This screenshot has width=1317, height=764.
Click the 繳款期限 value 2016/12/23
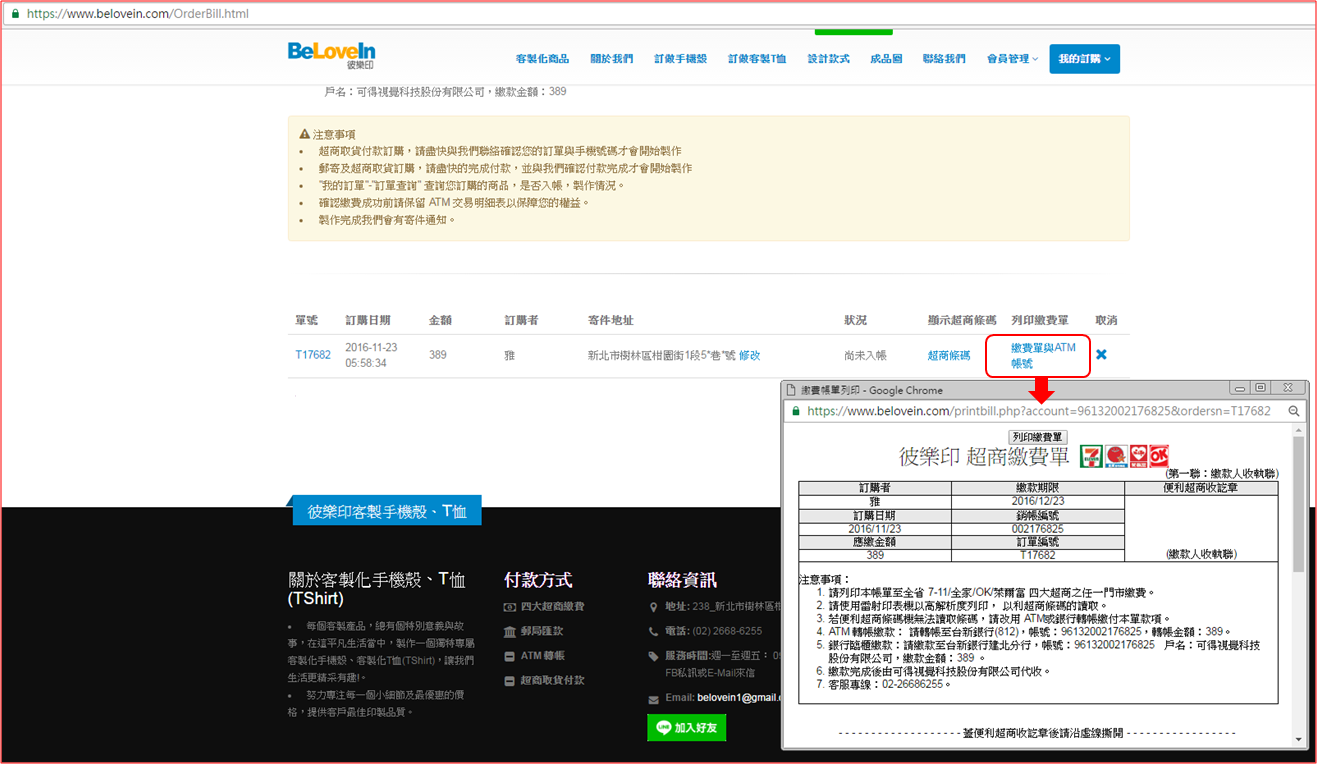[x=1038, y=501]
